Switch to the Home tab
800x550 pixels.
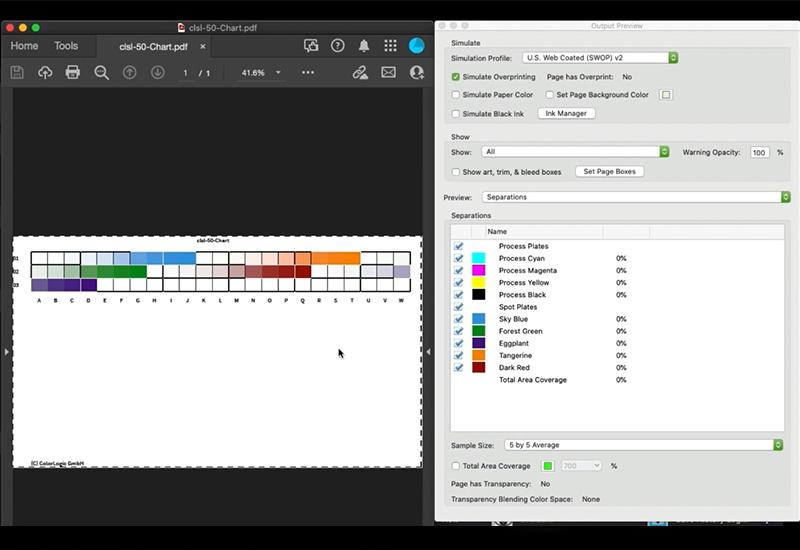[24, 46]
